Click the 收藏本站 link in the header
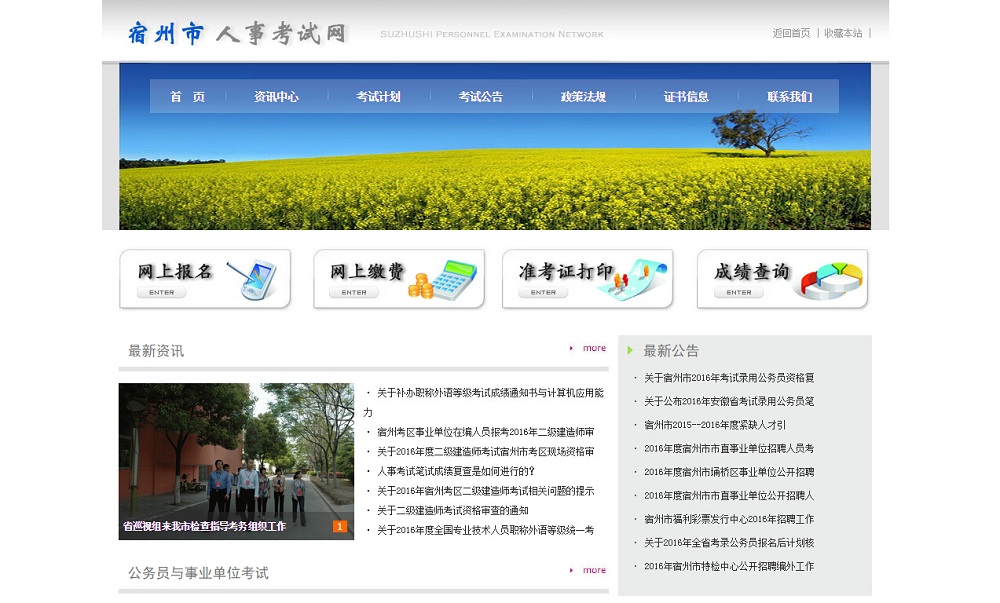The height and width of the screenshot is (603, 1000). pos(843,33)
